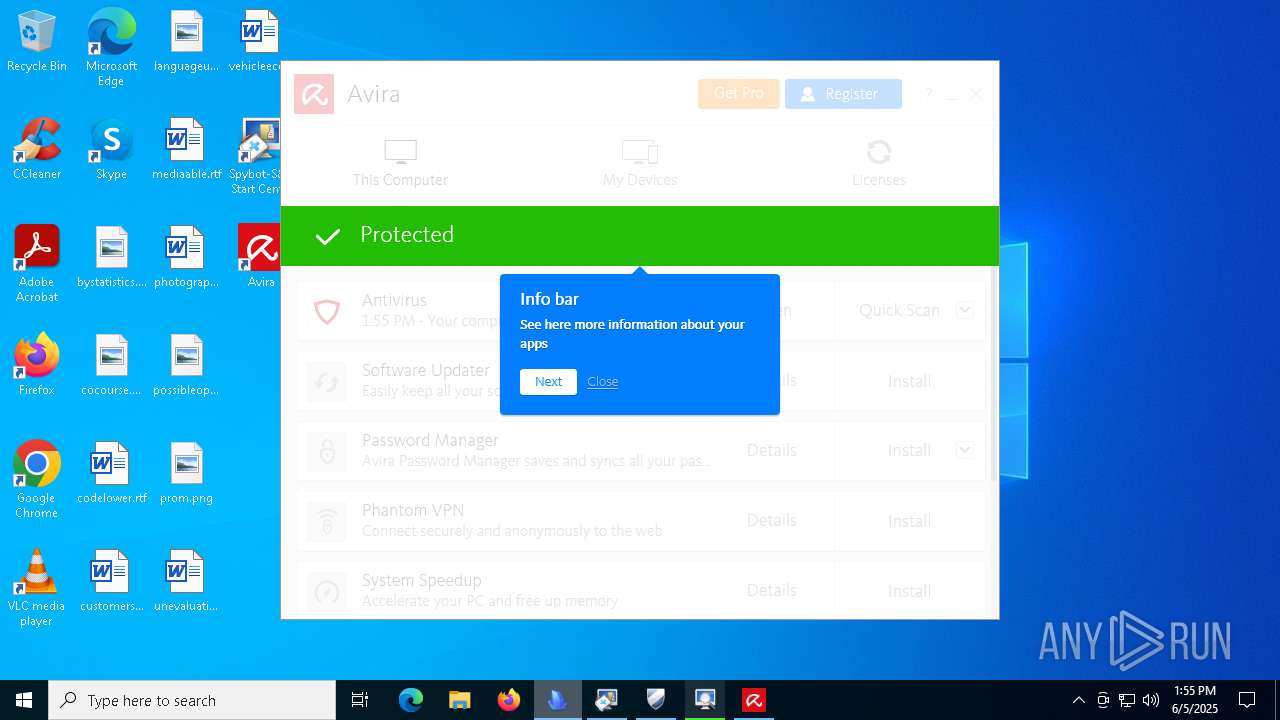This screenshot has width=1280, height=720.
Task: Click Next in the Info bar tooltip
Action: tap(548, 382)
